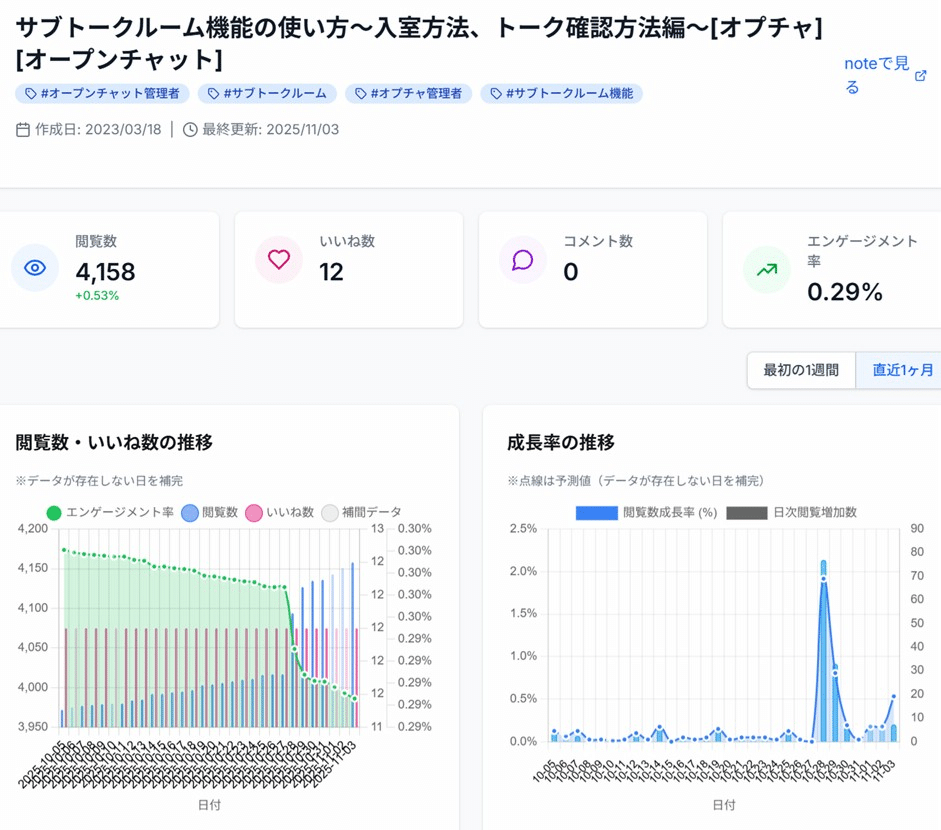
Task: Click the green engagement line's first data point
Action: pyautogui.click(x=64, y=550)
